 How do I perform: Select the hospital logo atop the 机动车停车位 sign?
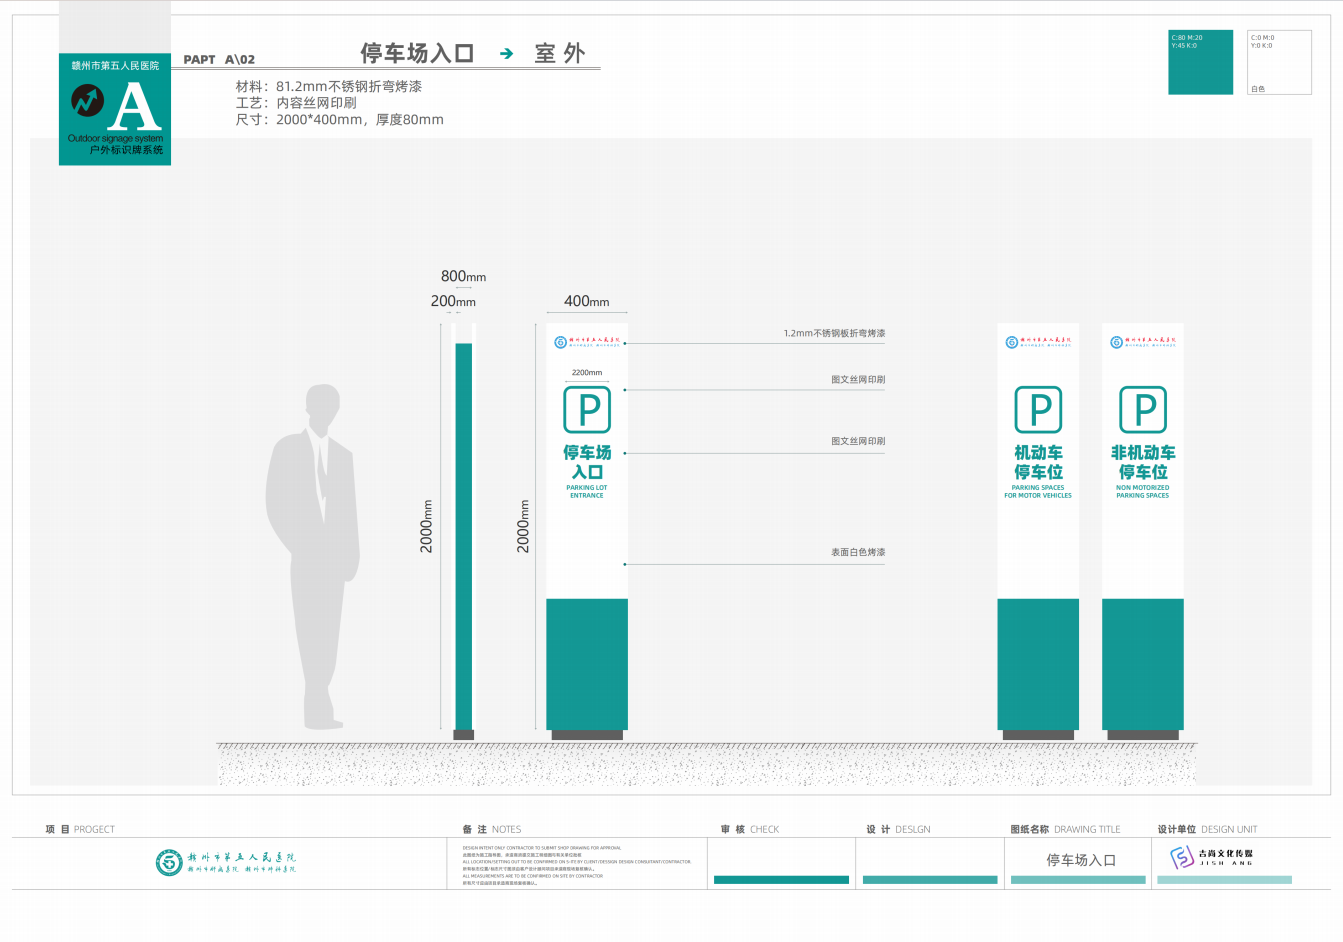click(x=1038, y=342)
